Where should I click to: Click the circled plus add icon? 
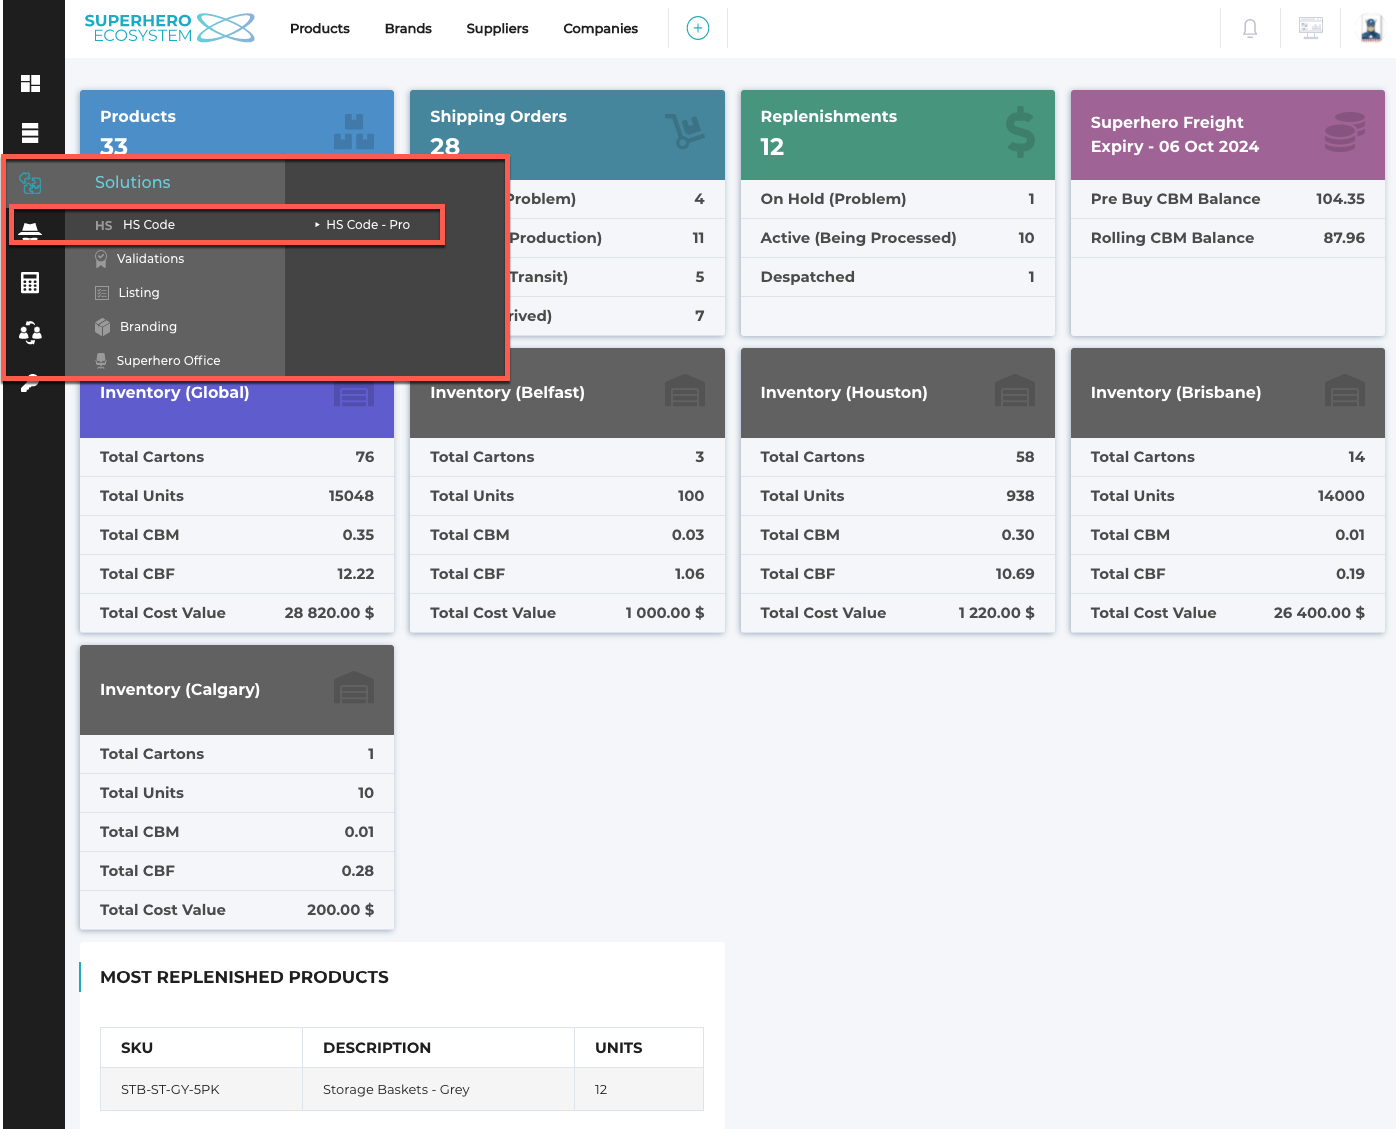coord(698,28)
